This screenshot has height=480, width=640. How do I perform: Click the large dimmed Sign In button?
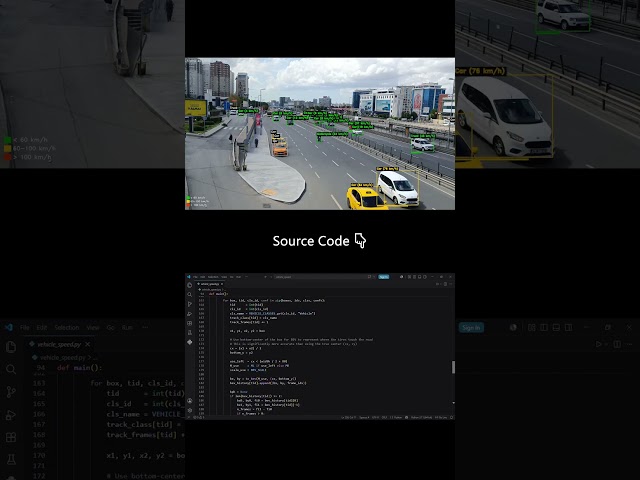pos(471,327)
